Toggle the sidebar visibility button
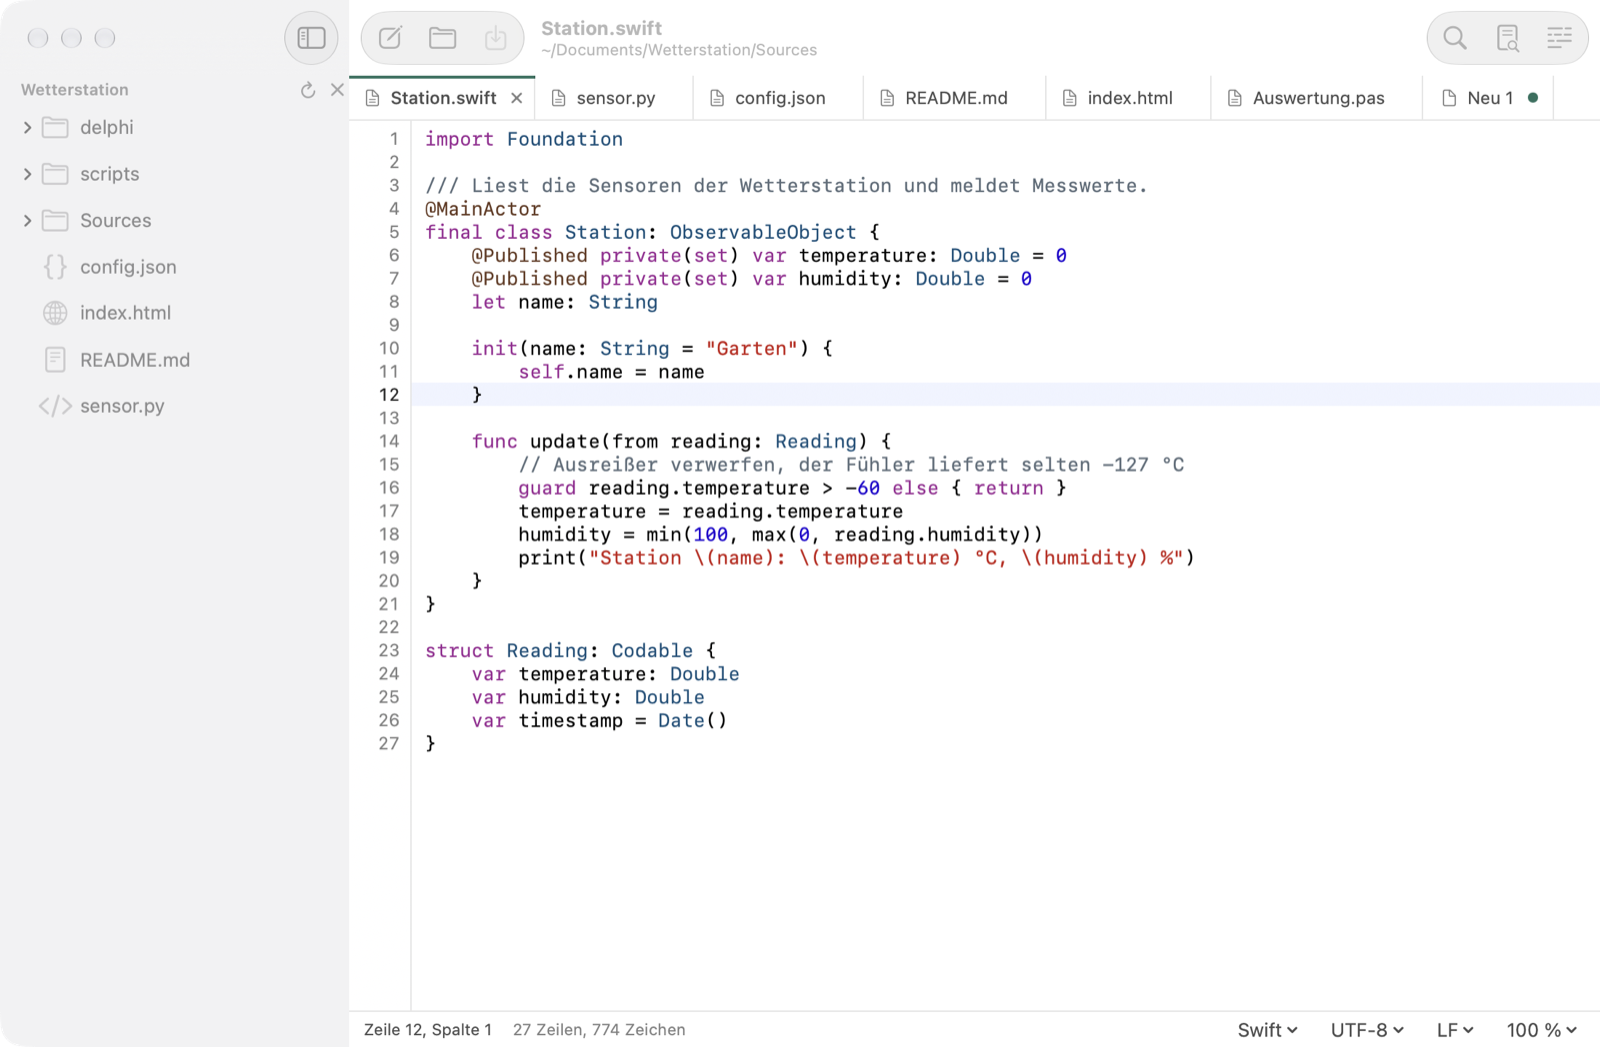The height and width of the screenshot is (1047, 1600). 311,38
